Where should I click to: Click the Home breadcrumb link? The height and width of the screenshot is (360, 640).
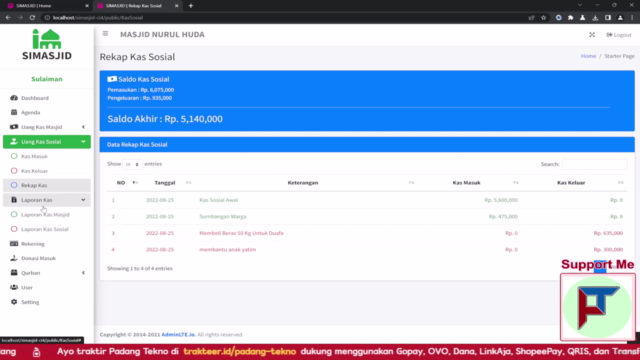click(588, 56)
